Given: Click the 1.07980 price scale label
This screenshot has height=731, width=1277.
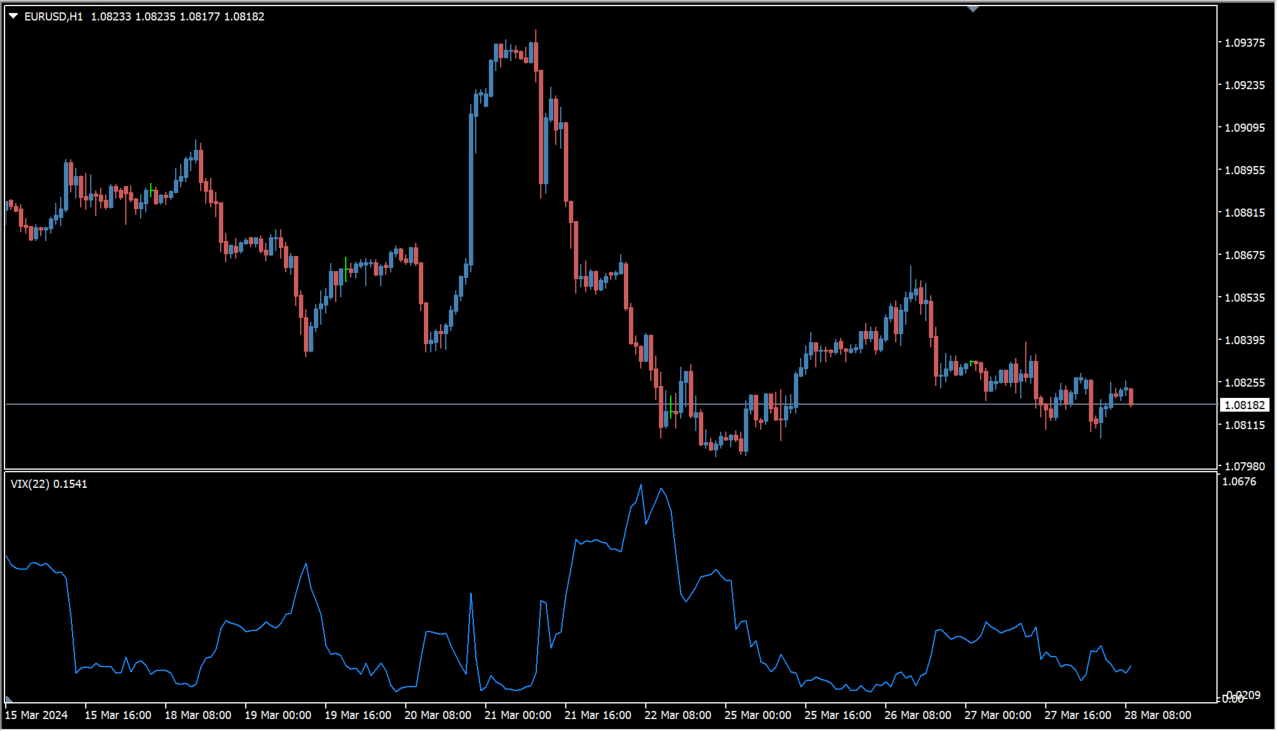Looking at the screenshot, I should click(1245, 467).
